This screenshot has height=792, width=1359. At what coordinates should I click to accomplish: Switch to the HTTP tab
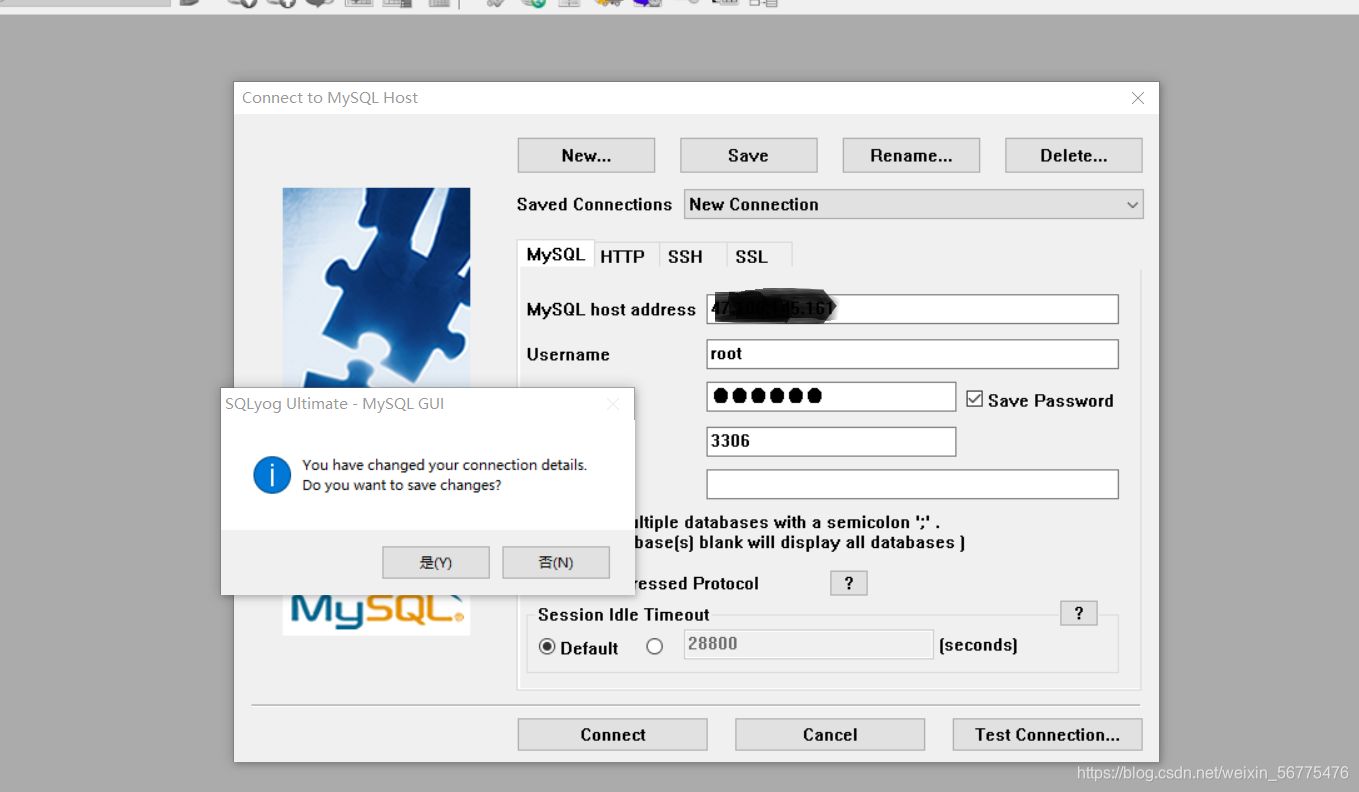tap(622, 256)
